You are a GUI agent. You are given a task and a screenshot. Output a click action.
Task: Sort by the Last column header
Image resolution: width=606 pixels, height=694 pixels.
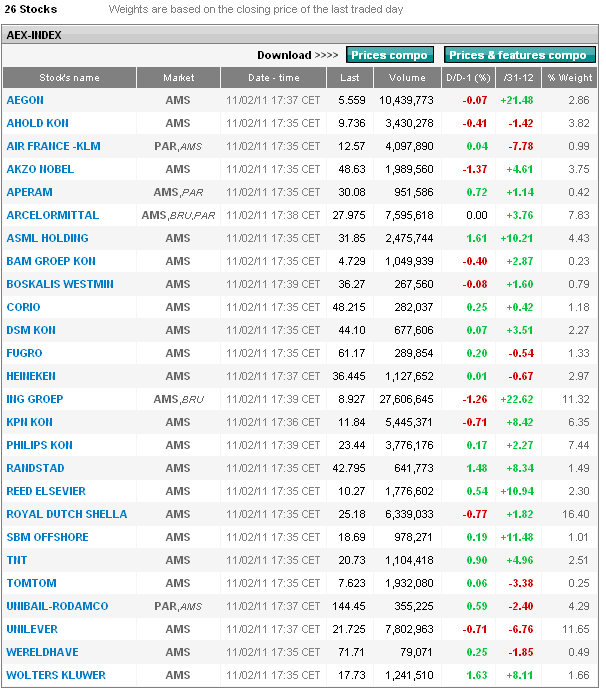click(x=350, y=78)
